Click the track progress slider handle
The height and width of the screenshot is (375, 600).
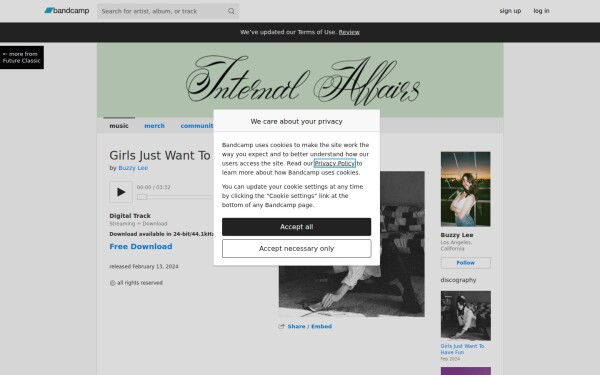pos(142,197)
